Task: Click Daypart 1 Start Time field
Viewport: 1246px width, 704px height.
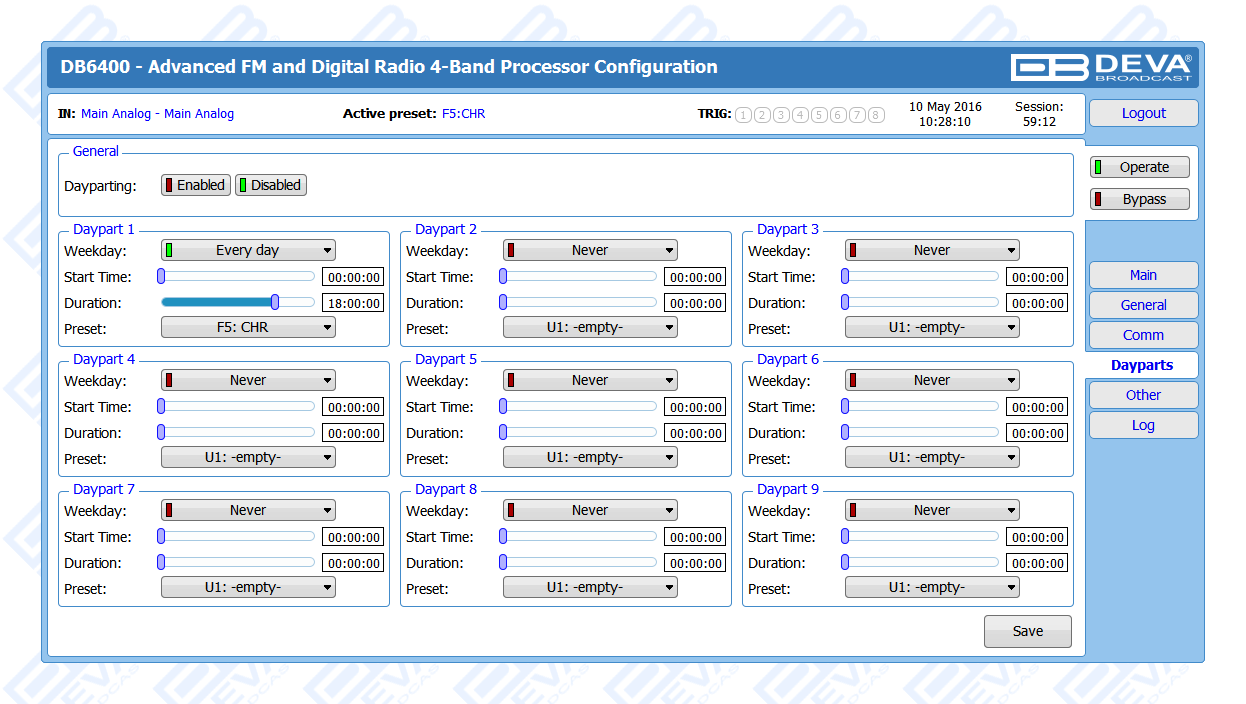Action: (x=352, y=277)
